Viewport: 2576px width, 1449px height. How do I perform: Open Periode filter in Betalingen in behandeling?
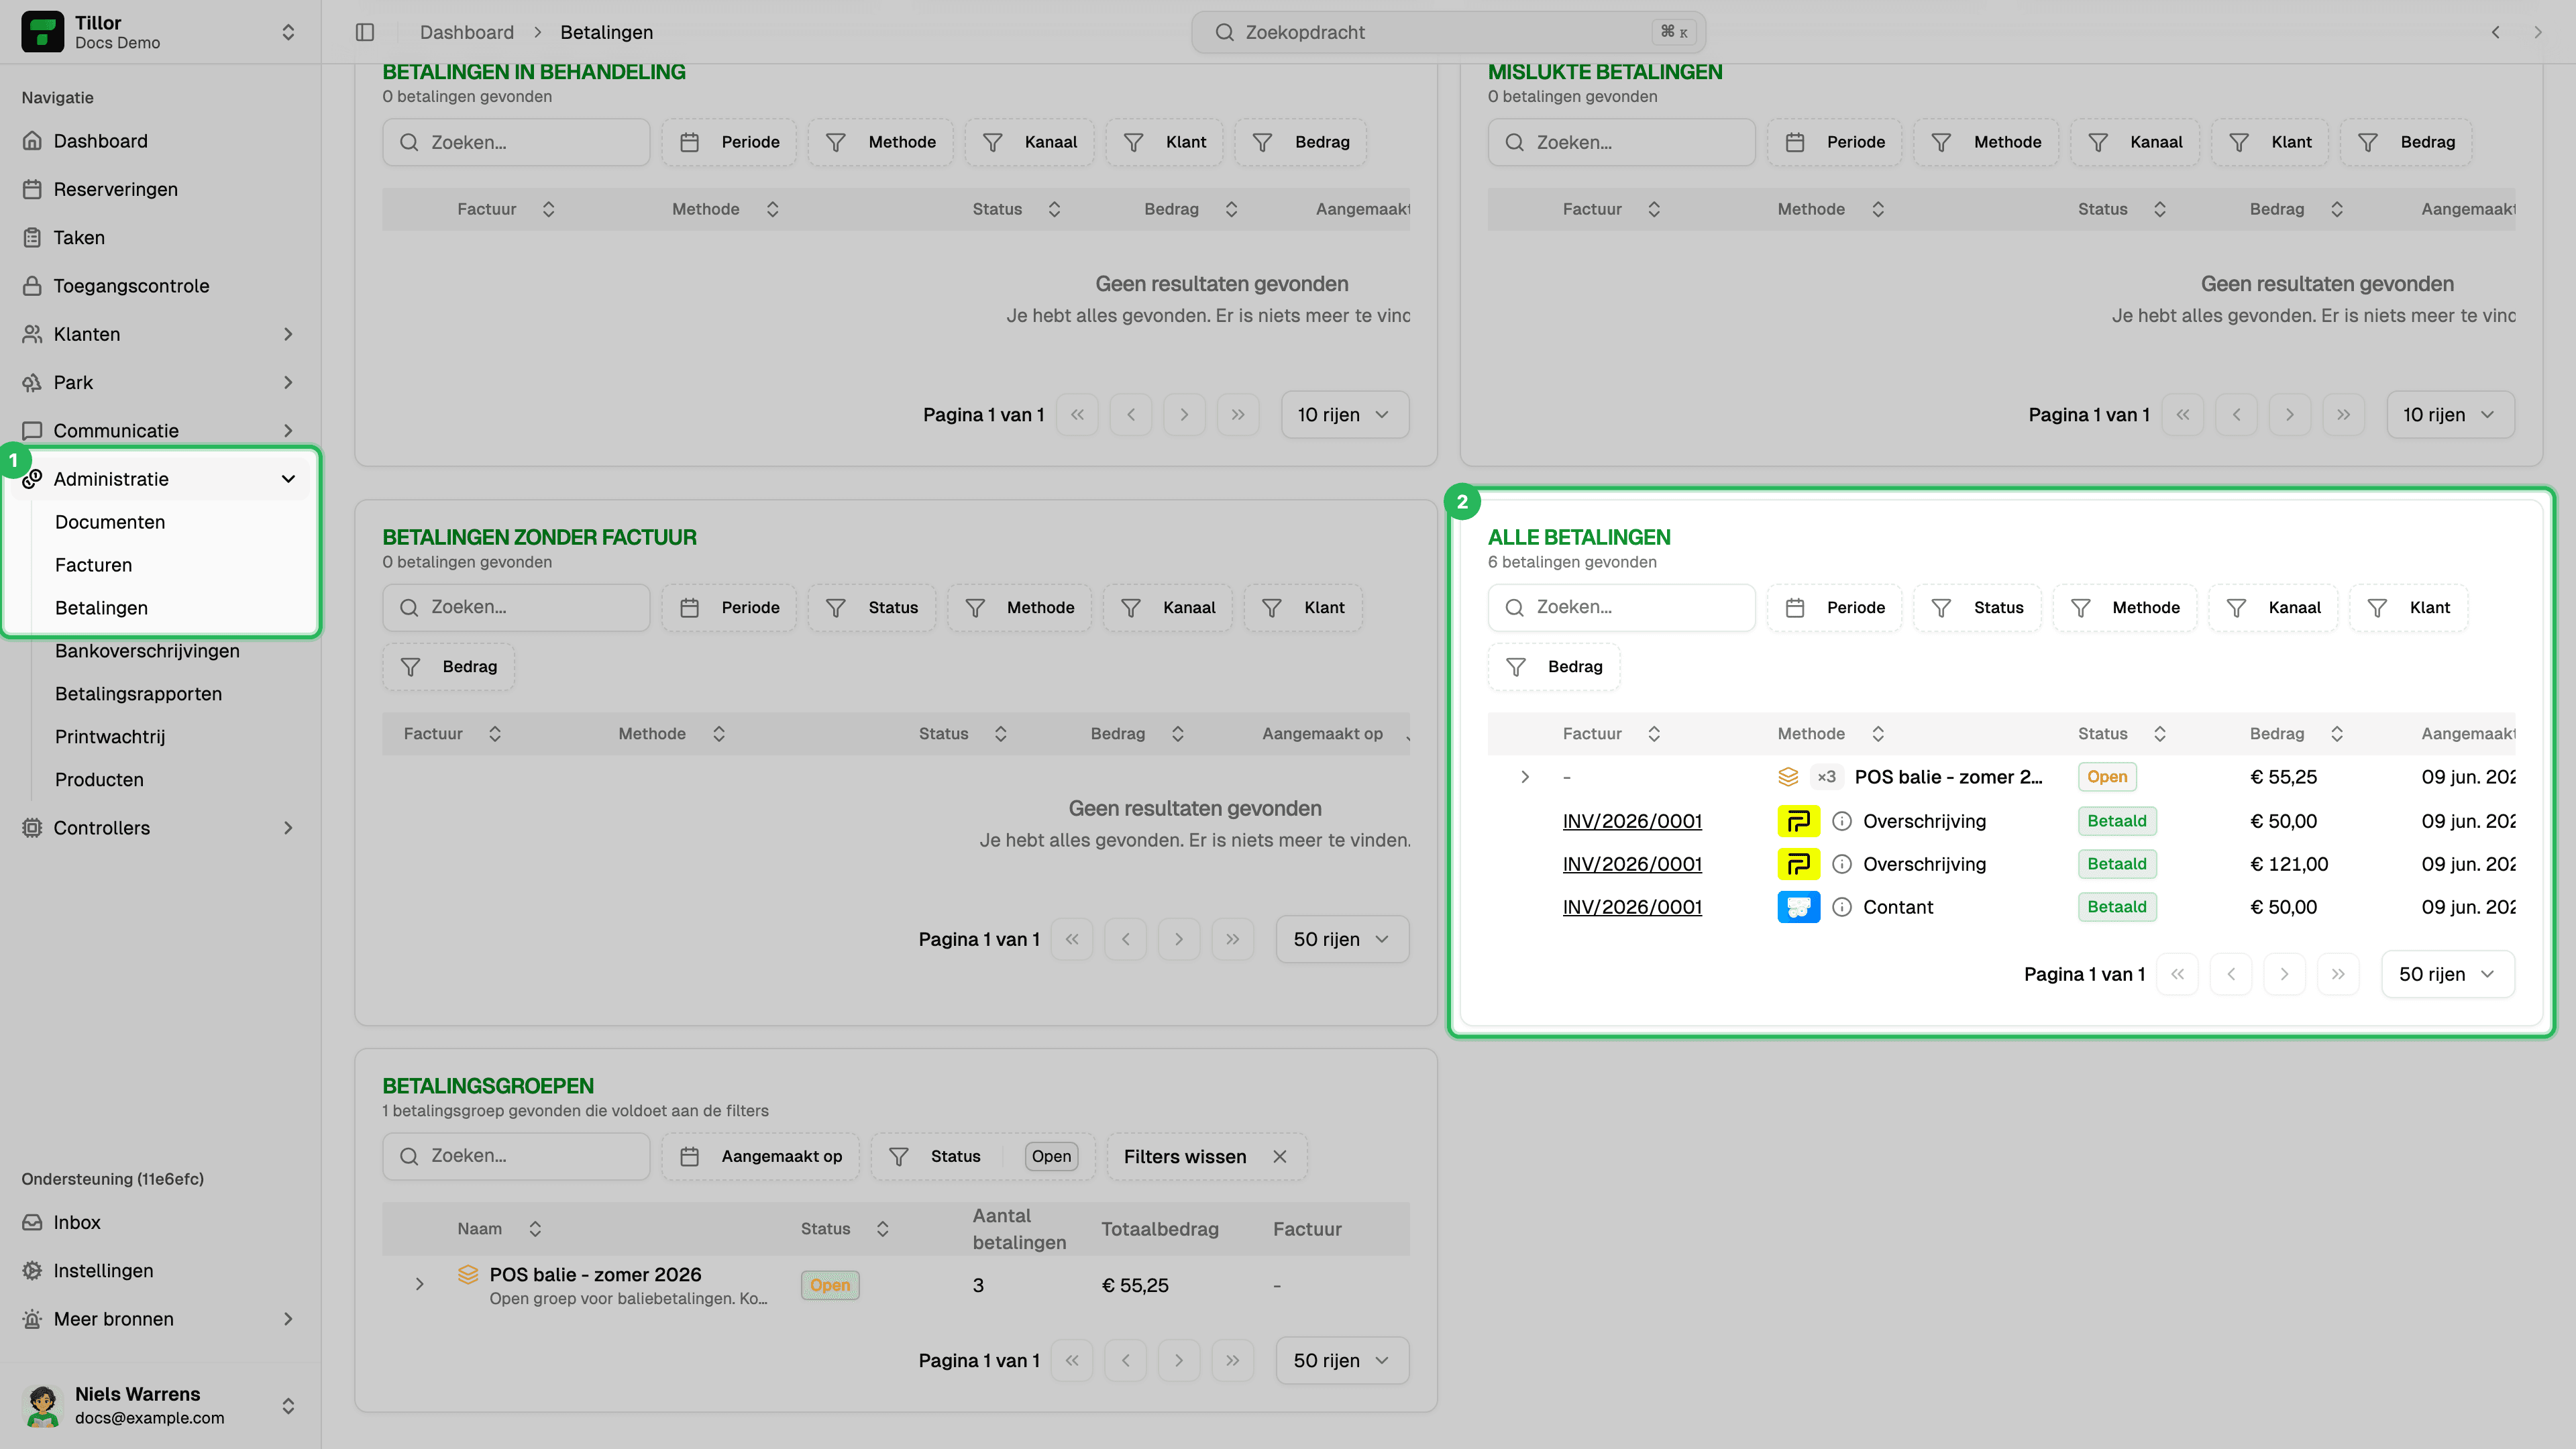pos(730,142)
